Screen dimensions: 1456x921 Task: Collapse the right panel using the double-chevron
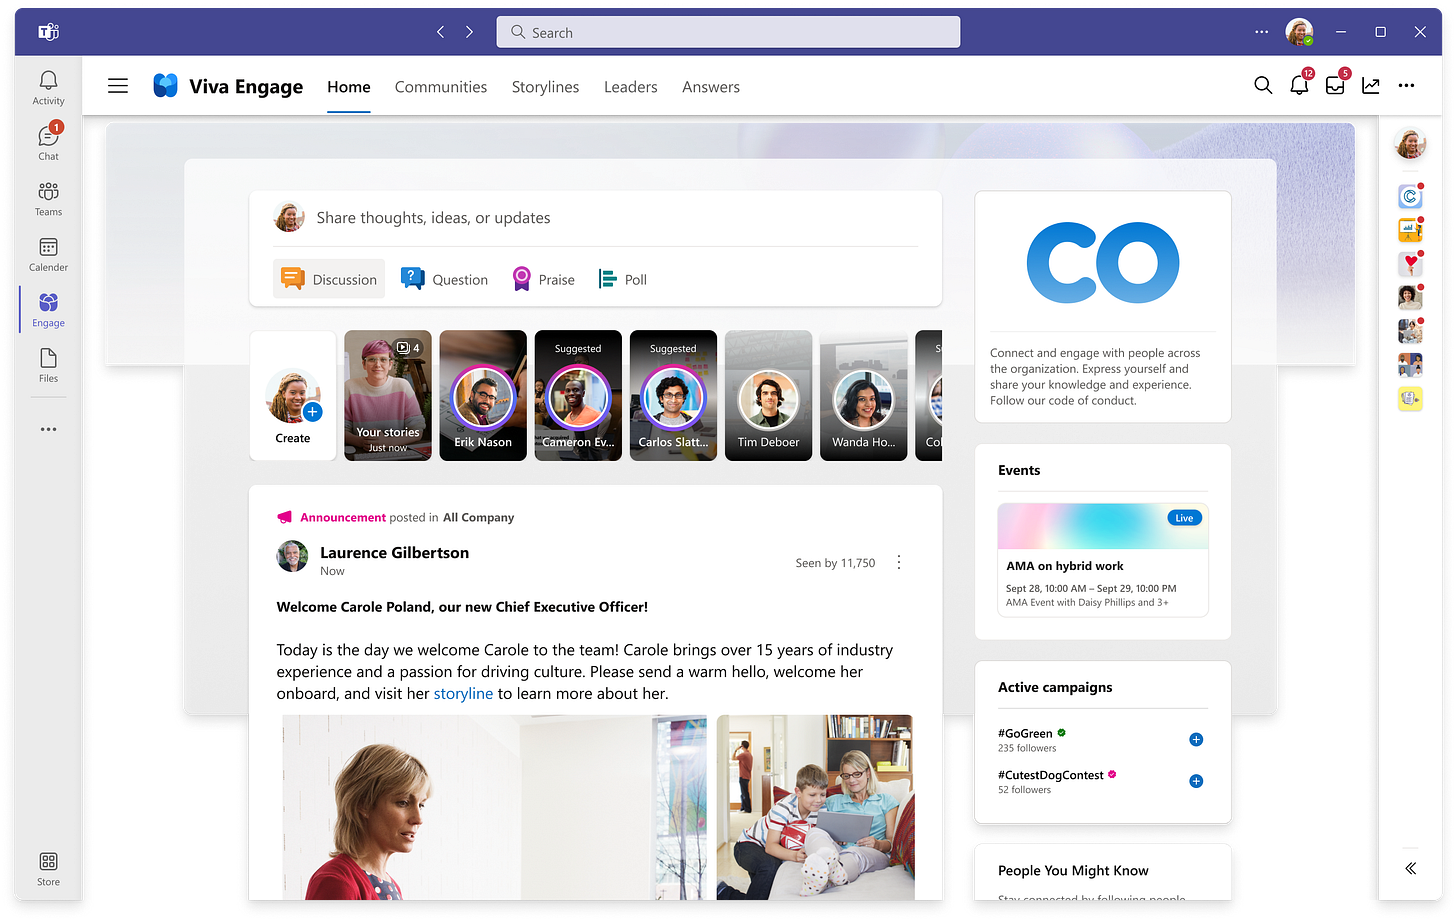click(x=1410, y=868)
